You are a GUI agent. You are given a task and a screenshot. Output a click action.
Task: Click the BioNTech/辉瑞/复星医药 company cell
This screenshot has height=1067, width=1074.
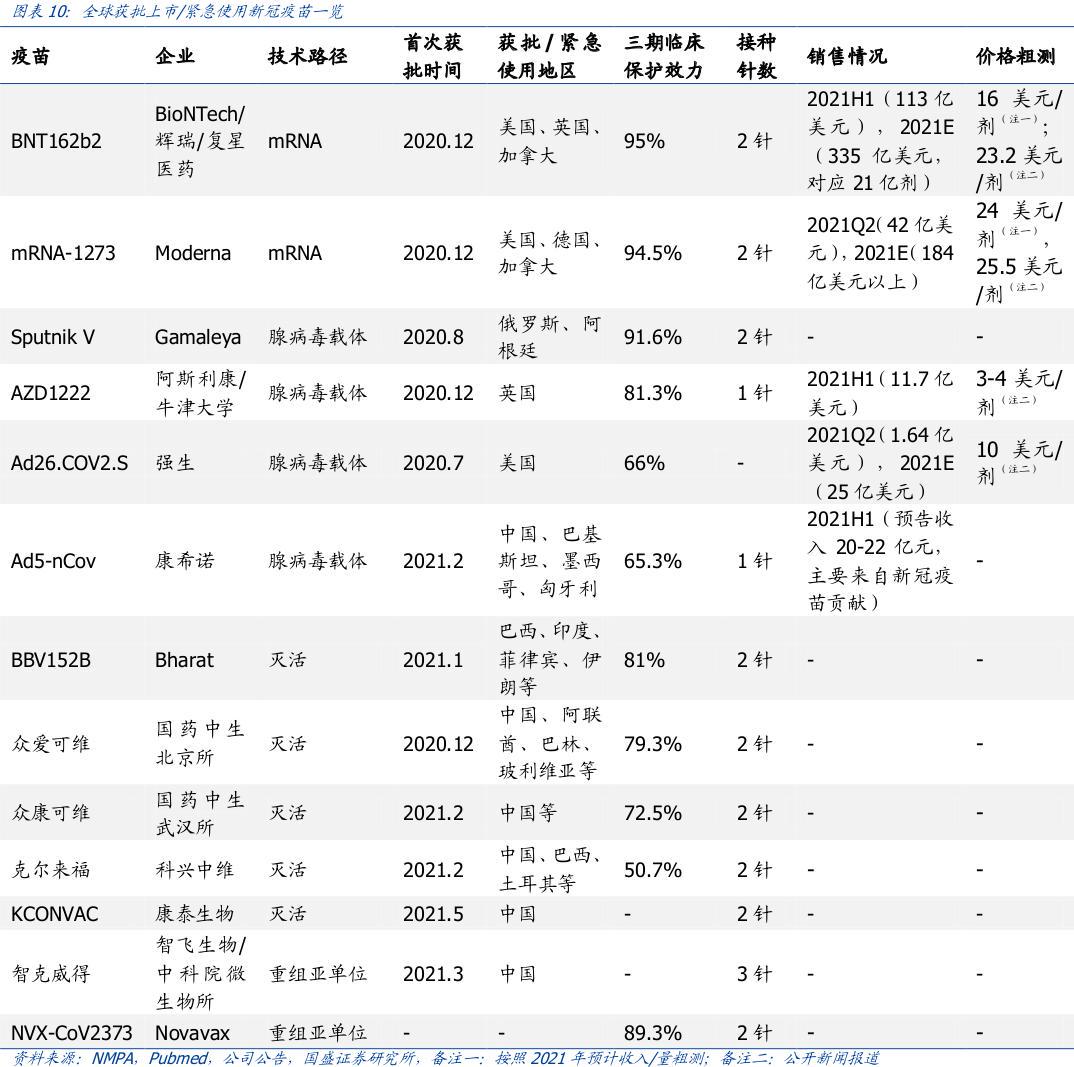point(200,141)
